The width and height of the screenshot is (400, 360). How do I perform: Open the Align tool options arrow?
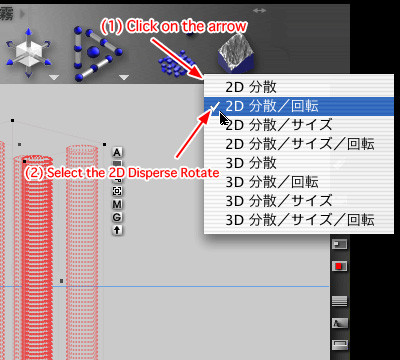pyautogui.click(x=124, y=78)
